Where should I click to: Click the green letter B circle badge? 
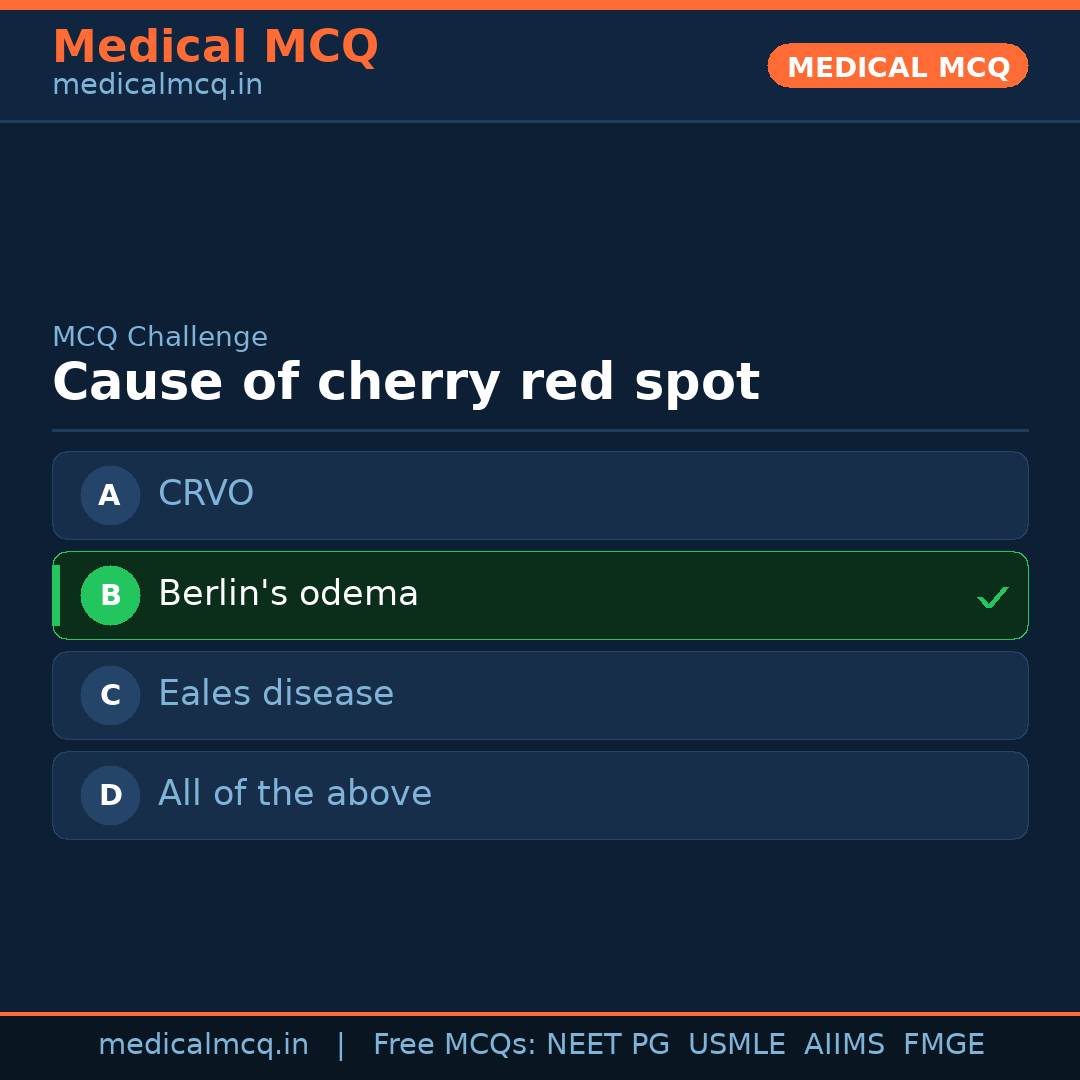110,595
